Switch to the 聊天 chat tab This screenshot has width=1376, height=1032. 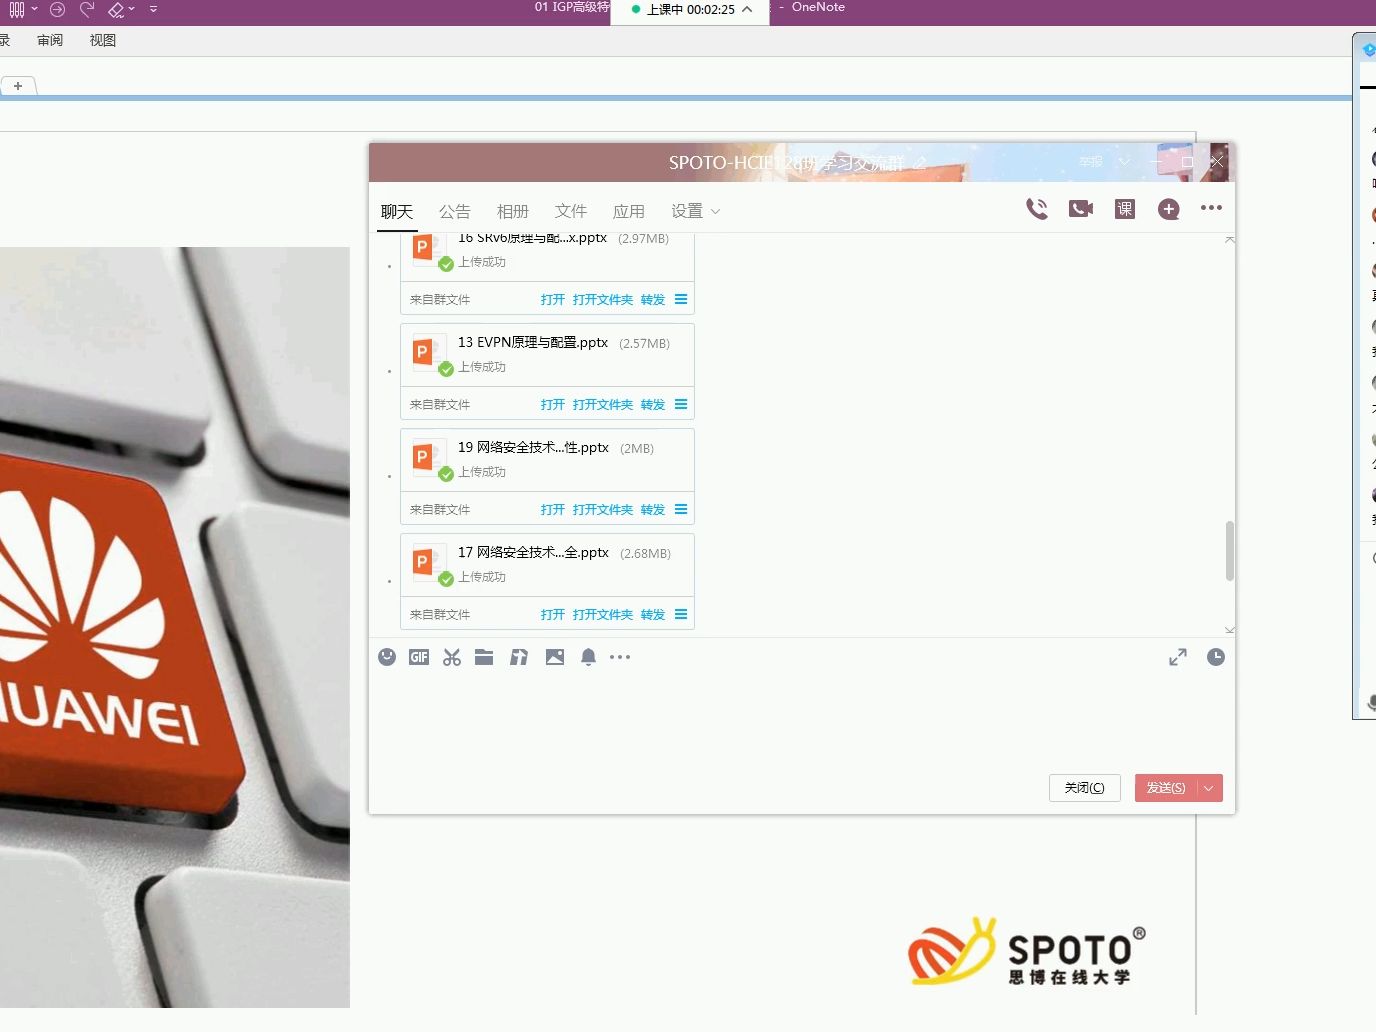coord(397,211)
